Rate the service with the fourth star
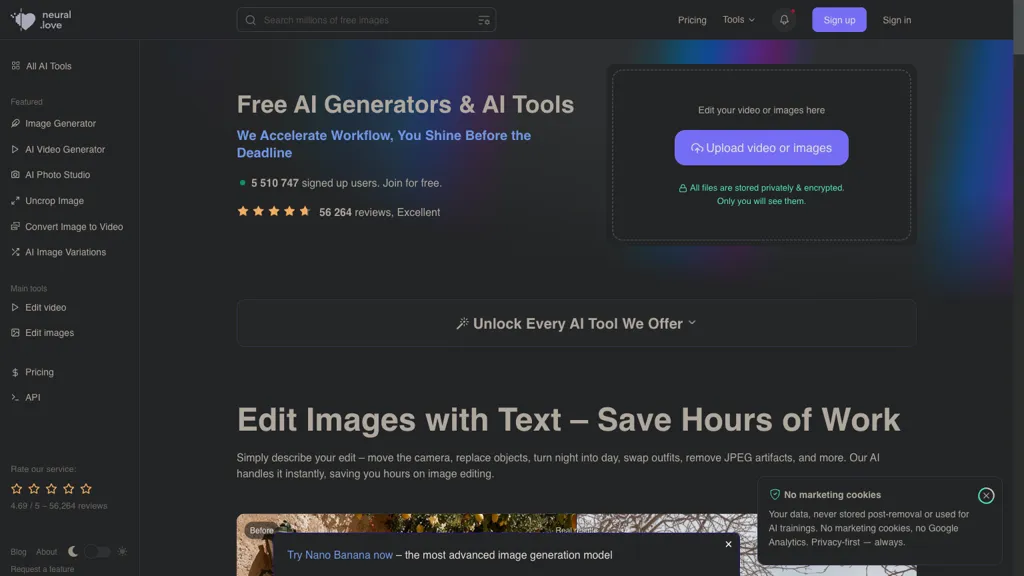Screen dimensions: 1024x576 coord(69,488)
